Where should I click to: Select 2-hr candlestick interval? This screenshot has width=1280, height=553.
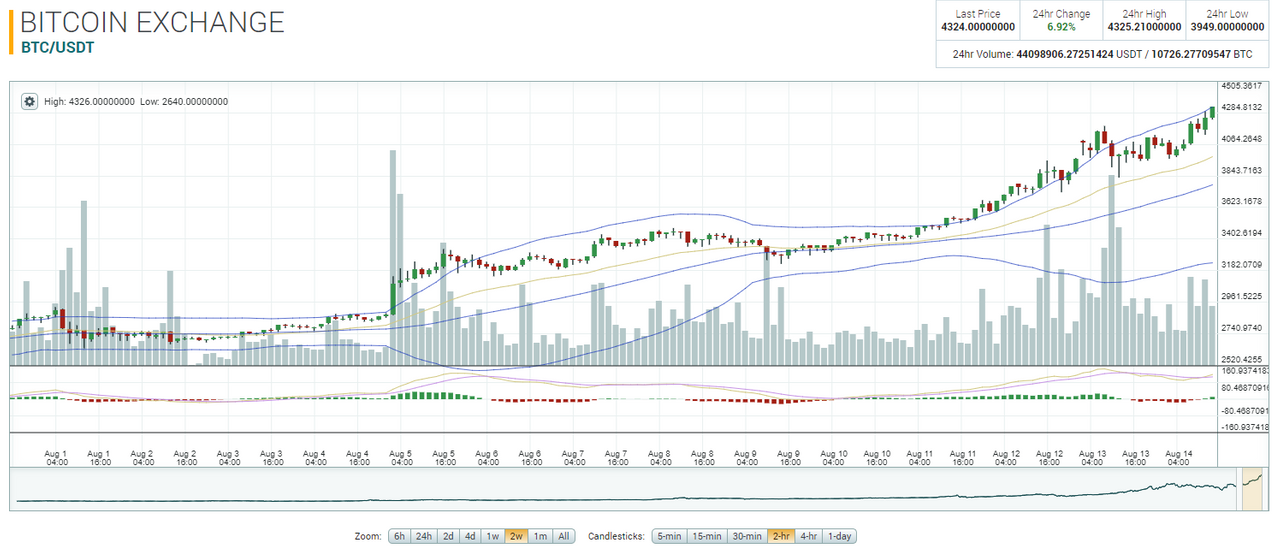[781, 536]
